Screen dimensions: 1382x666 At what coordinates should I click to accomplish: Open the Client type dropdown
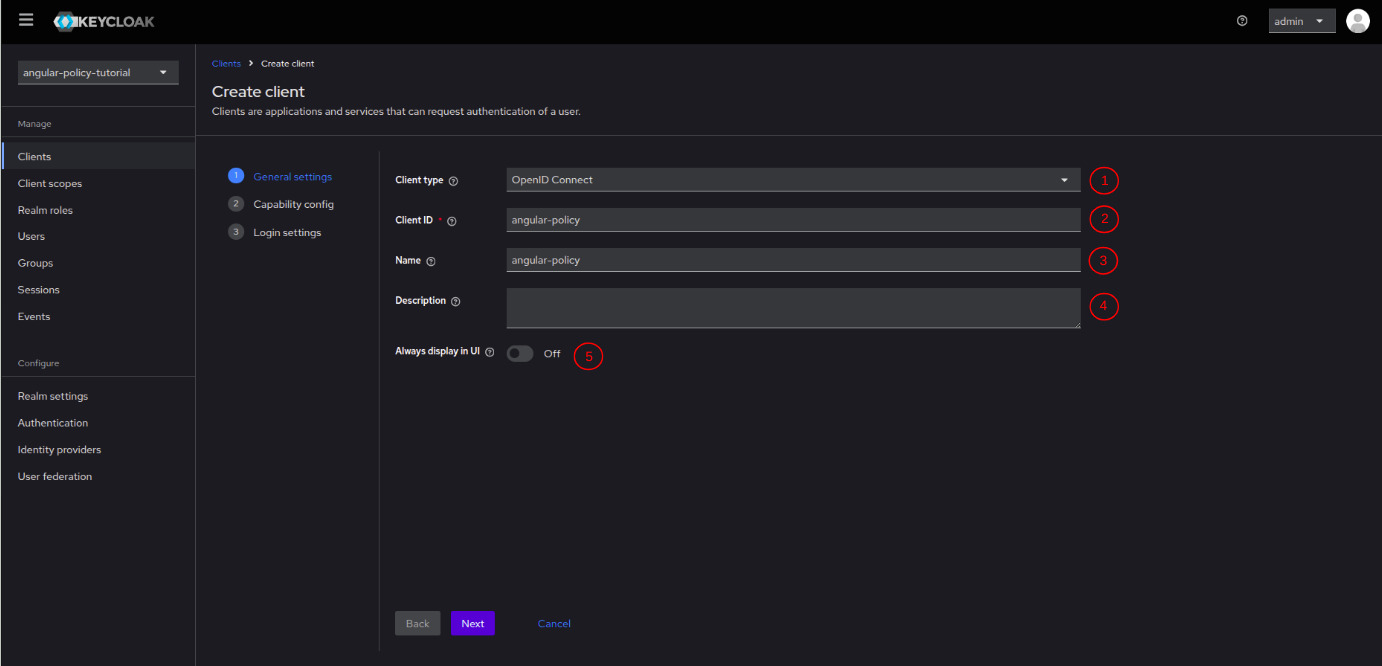792,180
